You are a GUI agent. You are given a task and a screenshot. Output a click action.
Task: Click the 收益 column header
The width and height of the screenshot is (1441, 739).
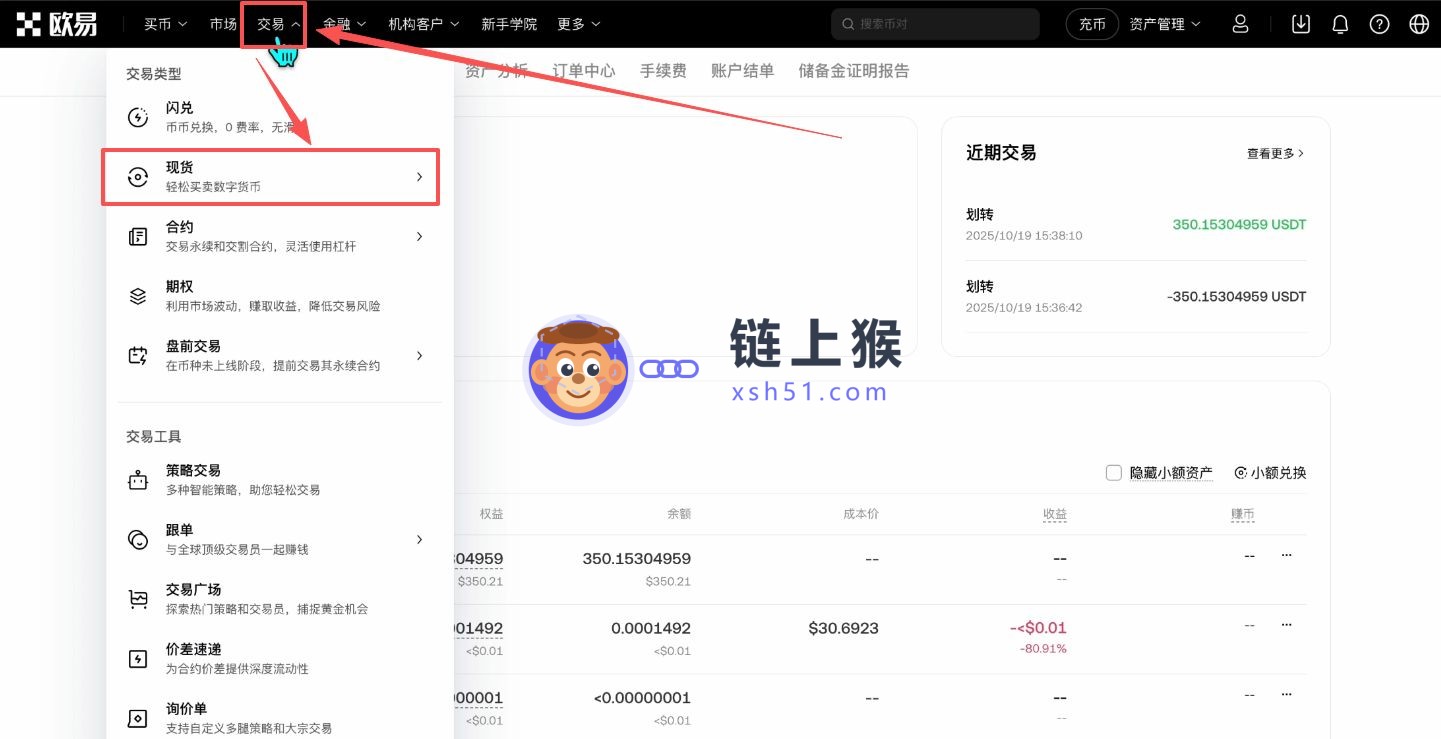click(x=1055, y=514)
